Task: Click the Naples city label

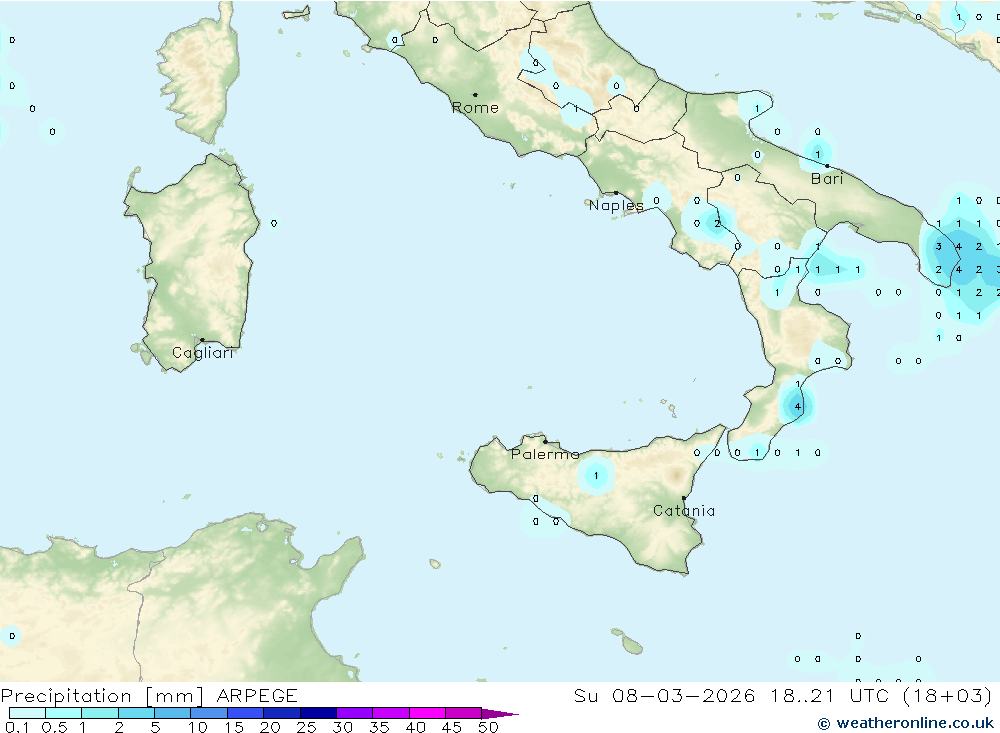Action: pos(616,205)
